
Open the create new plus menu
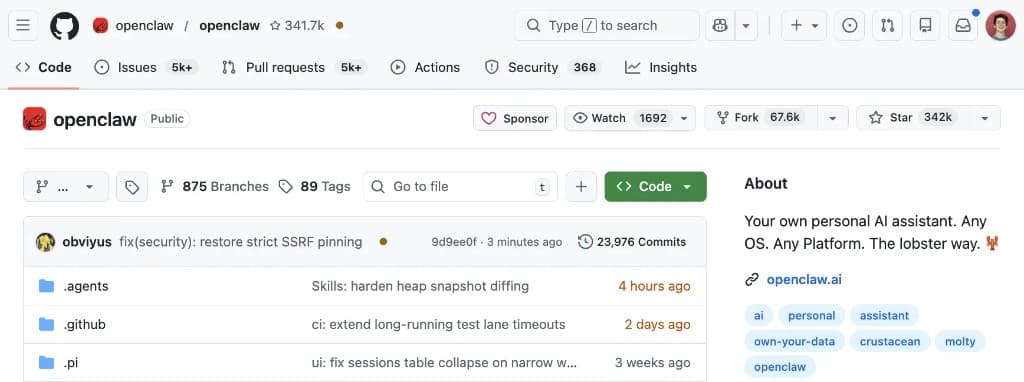point(804,25)
